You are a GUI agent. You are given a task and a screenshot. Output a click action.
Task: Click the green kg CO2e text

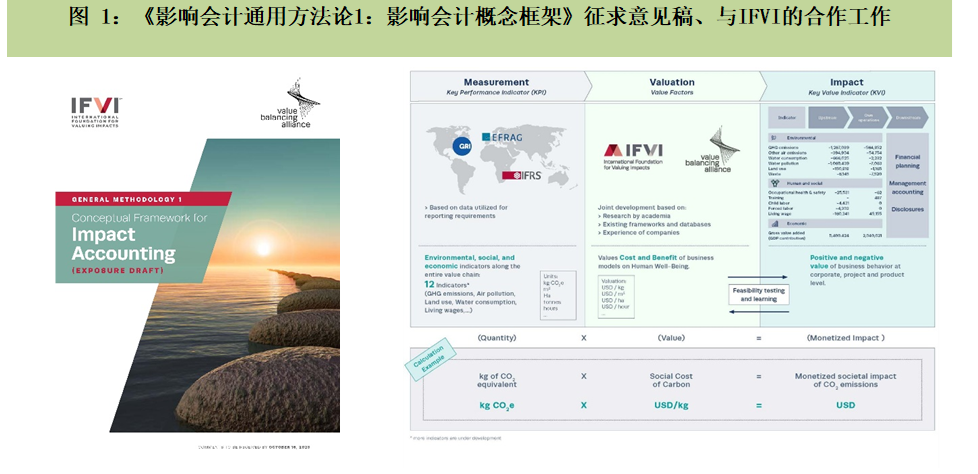pos(496,405)
